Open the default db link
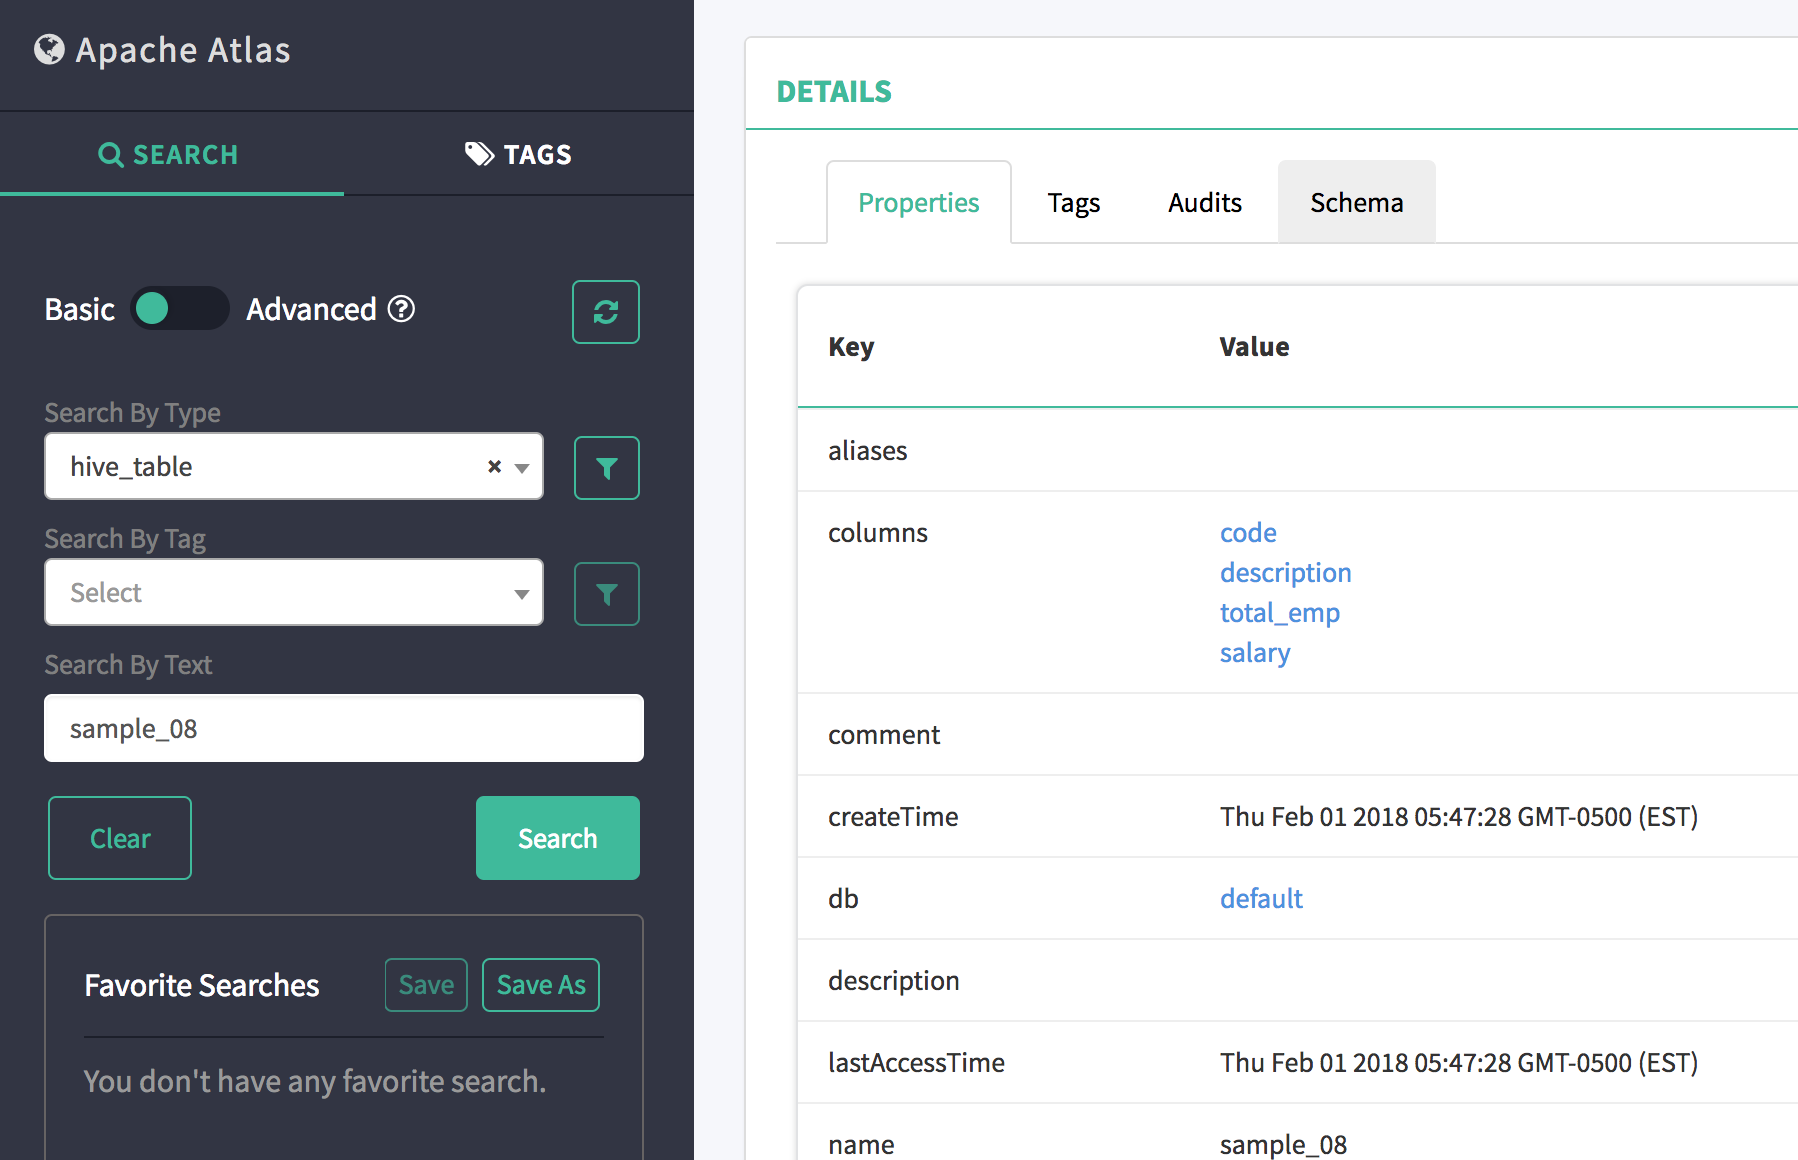 pos(1261,898)
